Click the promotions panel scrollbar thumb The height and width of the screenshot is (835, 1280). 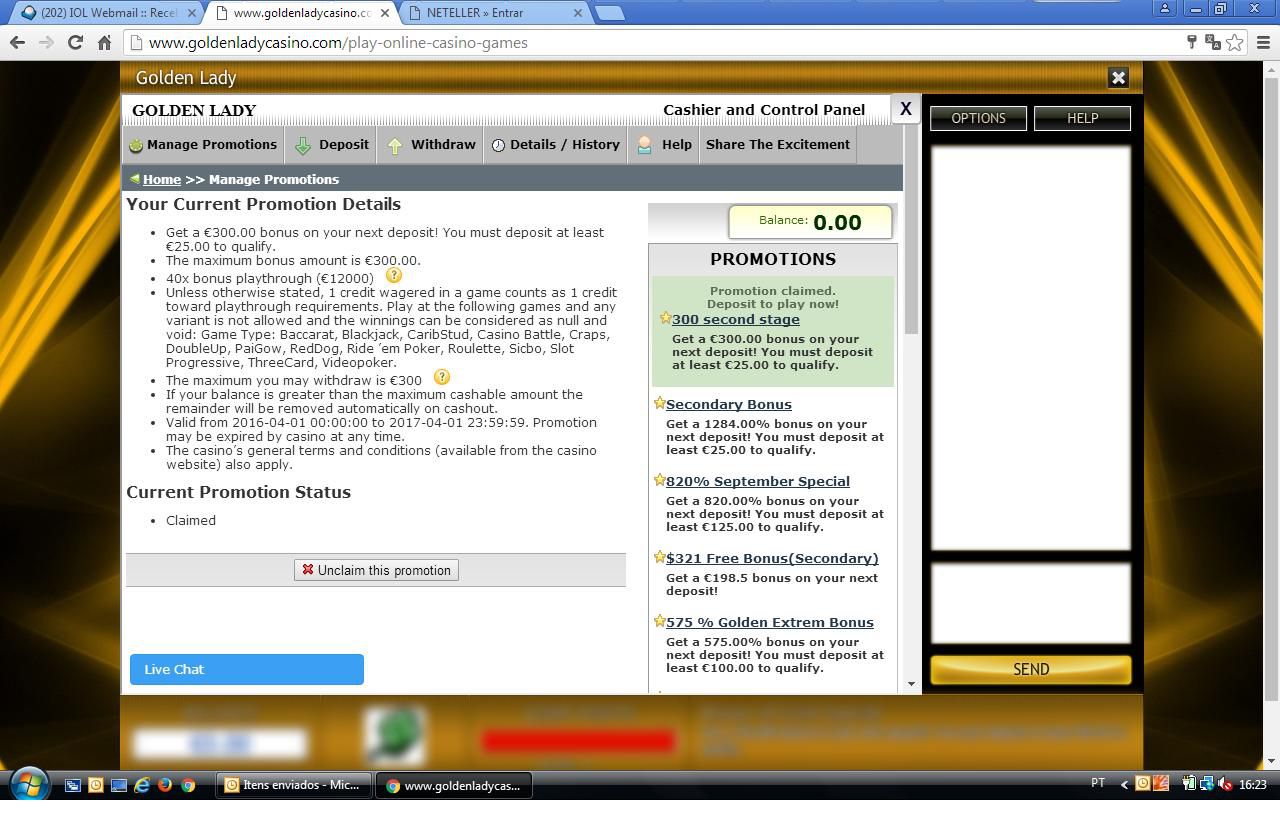pos(911,229)
